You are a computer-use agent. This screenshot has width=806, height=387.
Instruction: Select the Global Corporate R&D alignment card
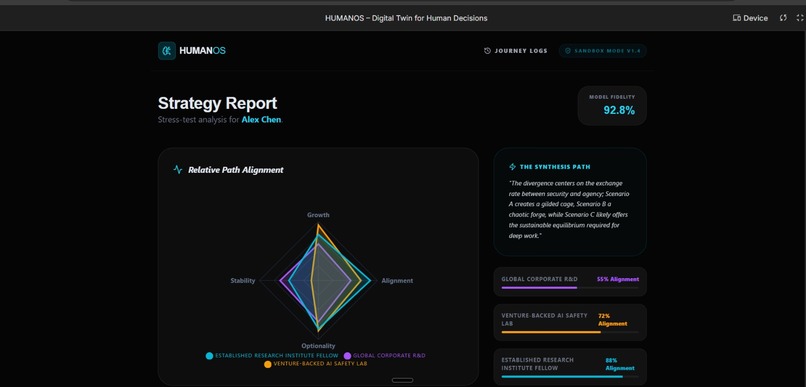pos(570,282)
